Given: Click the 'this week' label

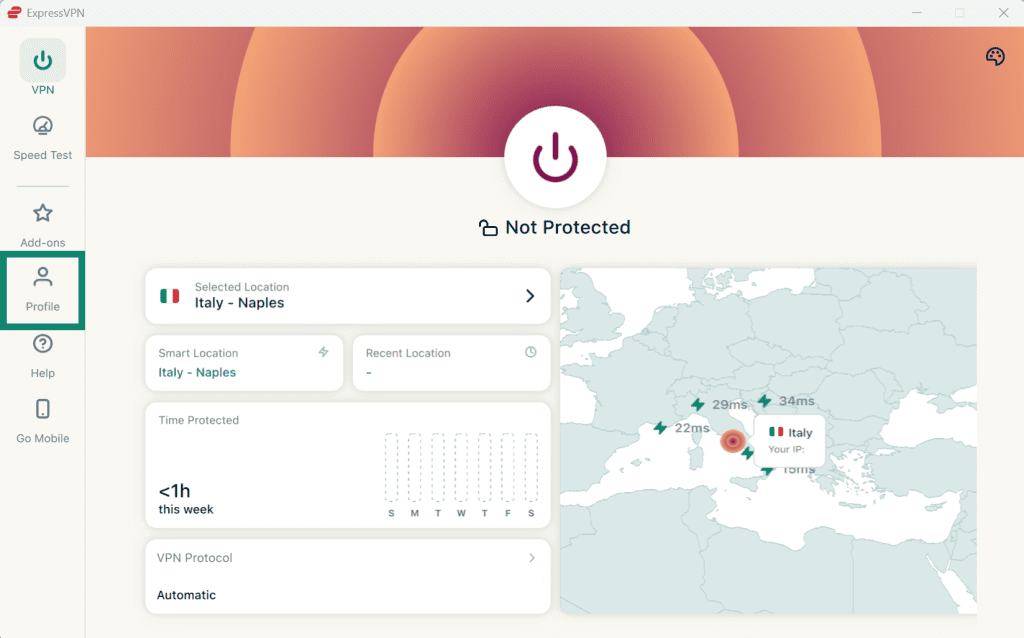Looking at the screenshot, I should [185, 509].
